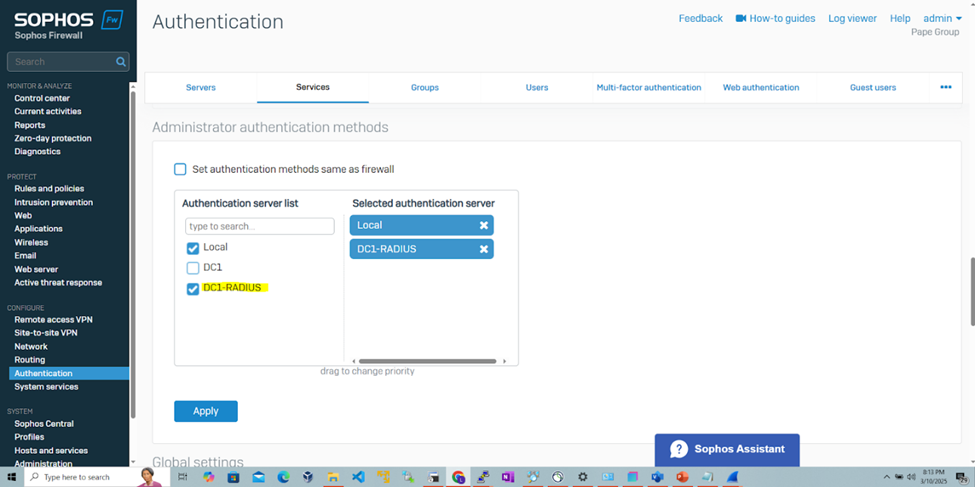
Task: Uncheck Local in authentication server list
Action: (x=193, y=249)
